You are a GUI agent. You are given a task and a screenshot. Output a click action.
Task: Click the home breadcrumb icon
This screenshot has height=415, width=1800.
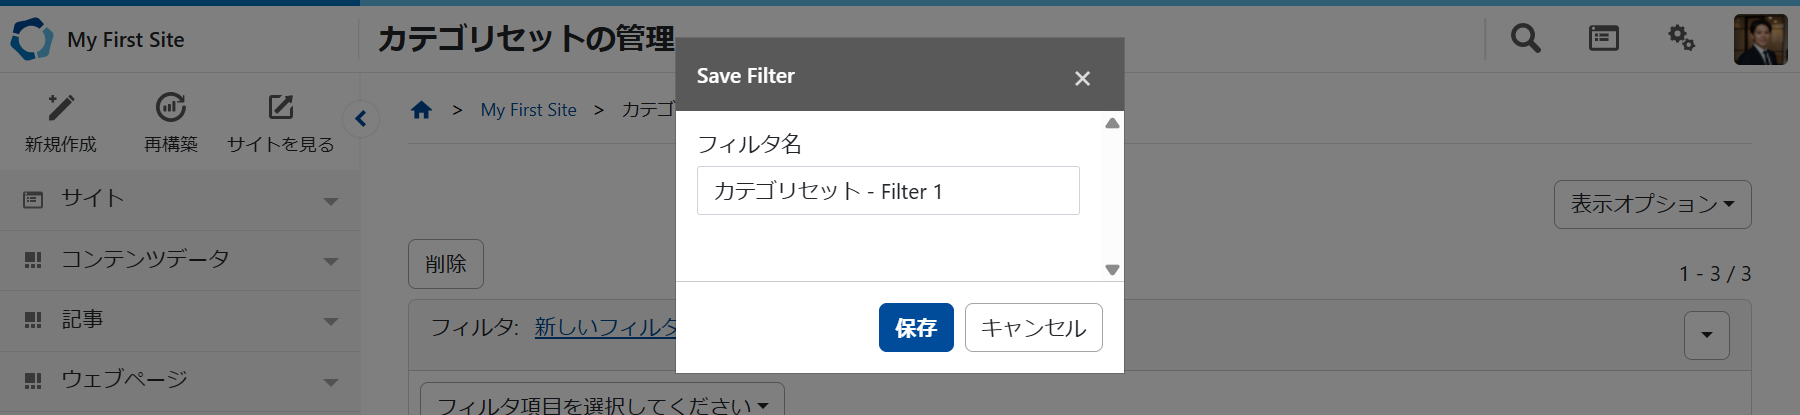[421, 110]
